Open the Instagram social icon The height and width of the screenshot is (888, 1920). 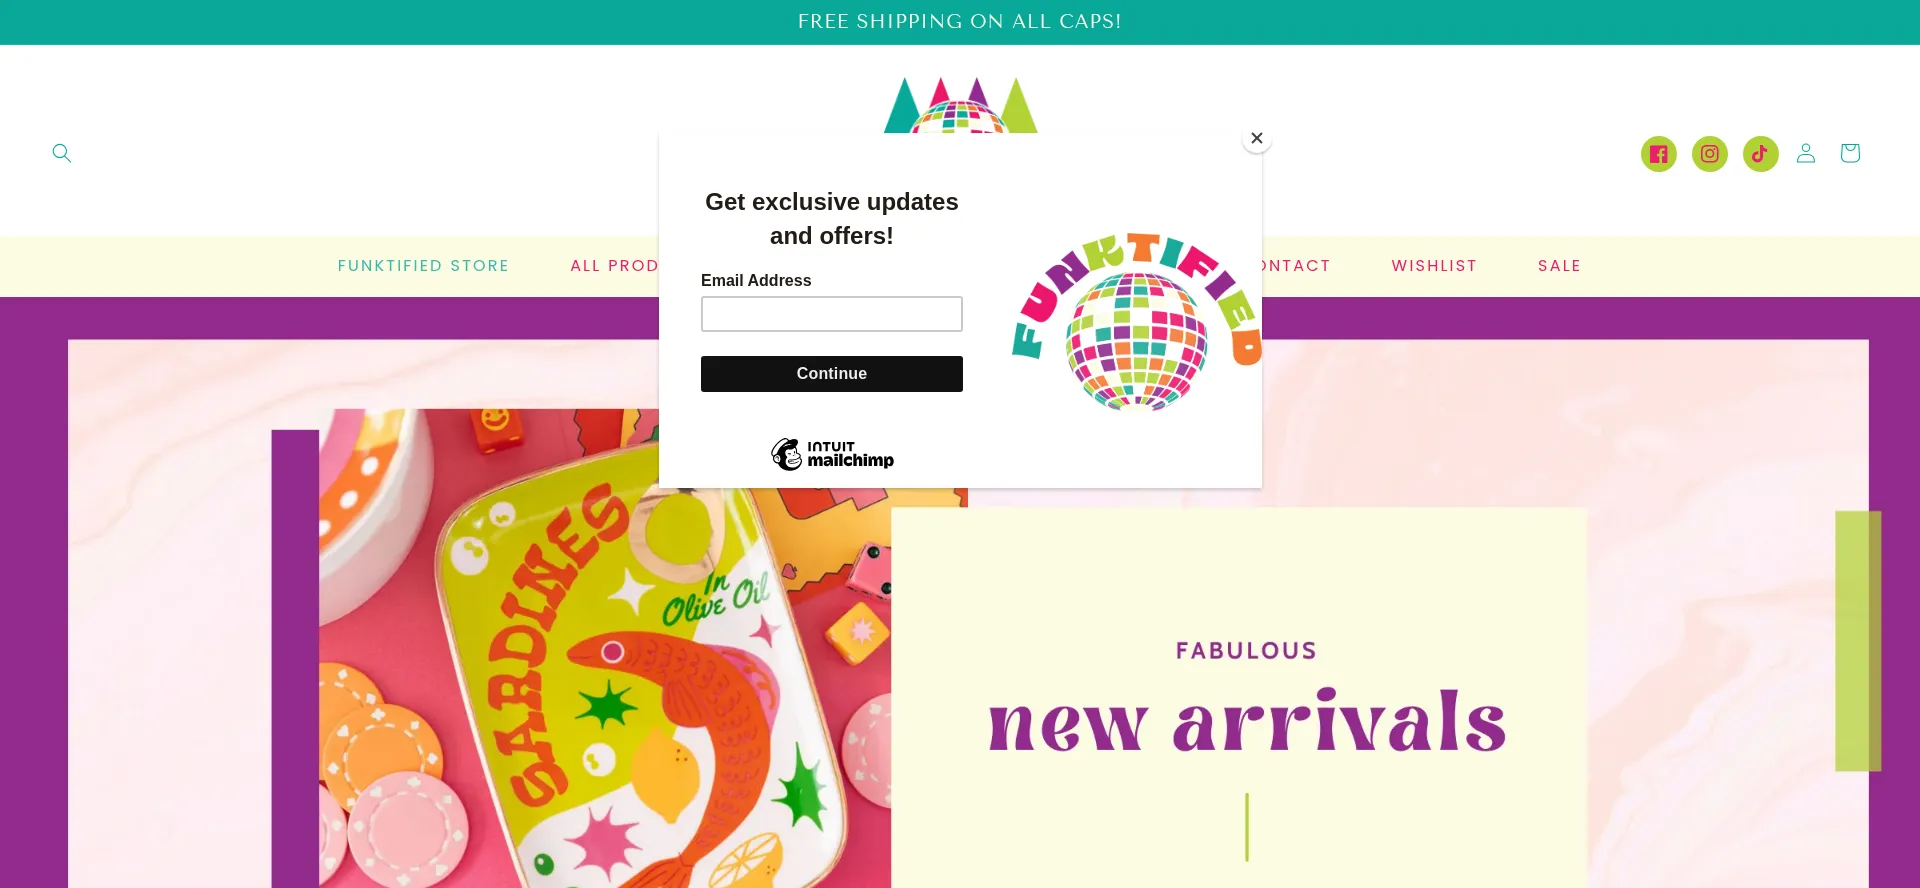pyautogui.click(x=1709, y=154)
